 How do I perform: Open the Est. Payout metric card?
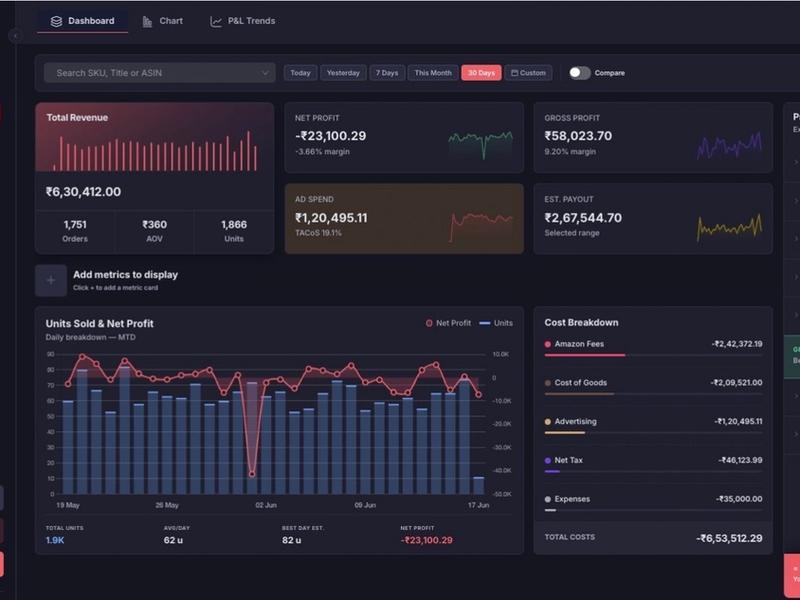pyautogui.click(x=653, y=218)
